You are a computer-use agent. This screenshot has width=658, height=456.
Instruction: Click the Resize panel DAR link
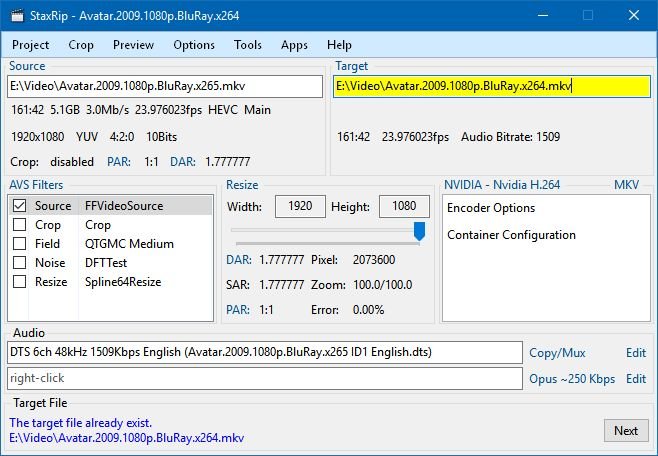pos(239,260)
